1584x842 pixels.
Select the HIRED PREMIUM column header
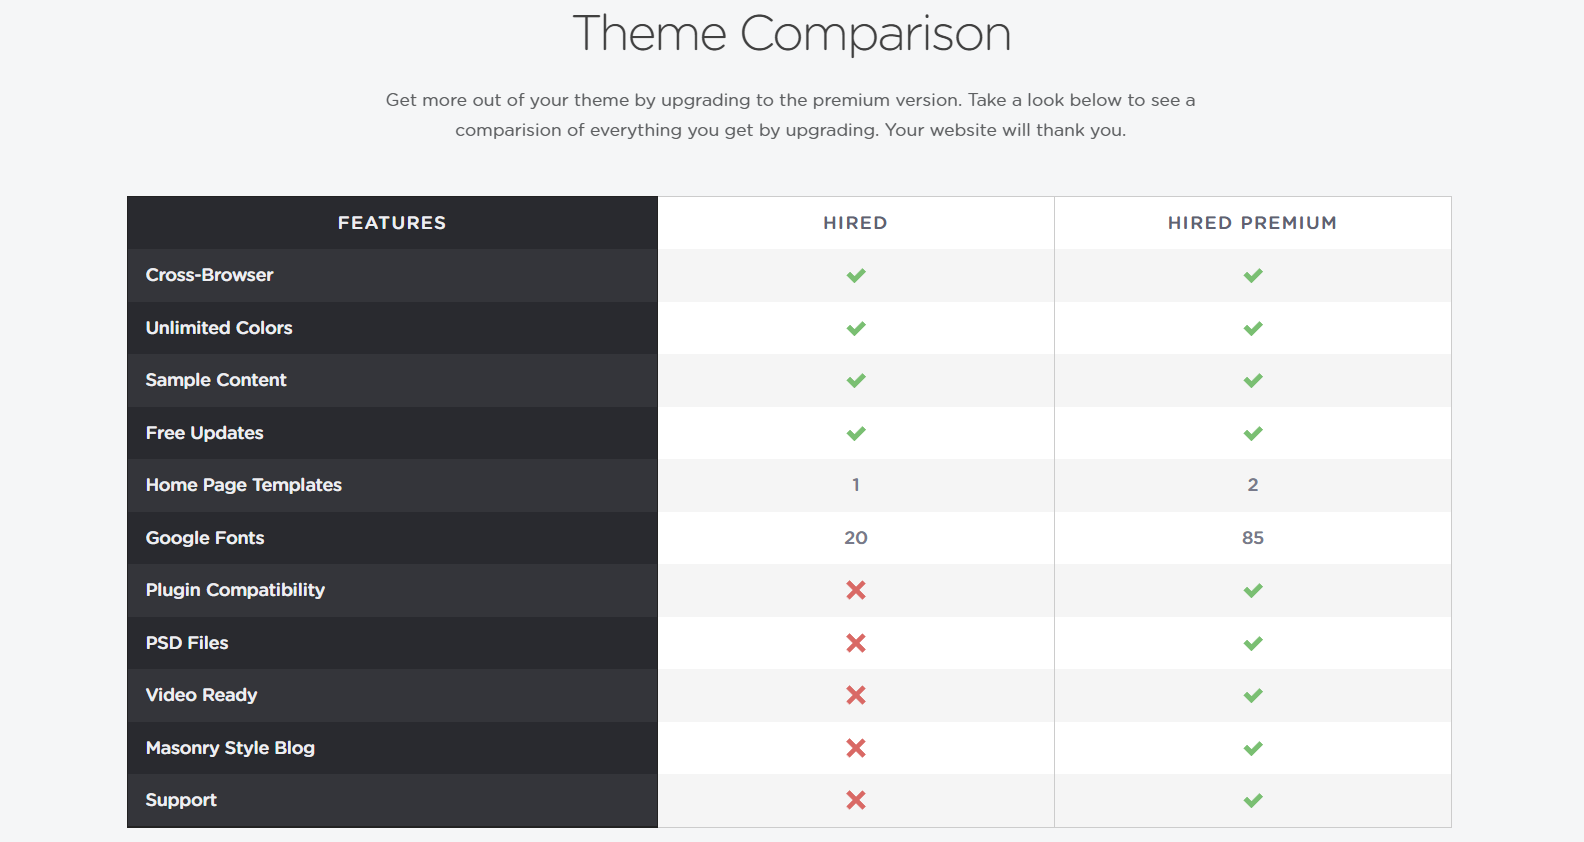pos(1252,223)
